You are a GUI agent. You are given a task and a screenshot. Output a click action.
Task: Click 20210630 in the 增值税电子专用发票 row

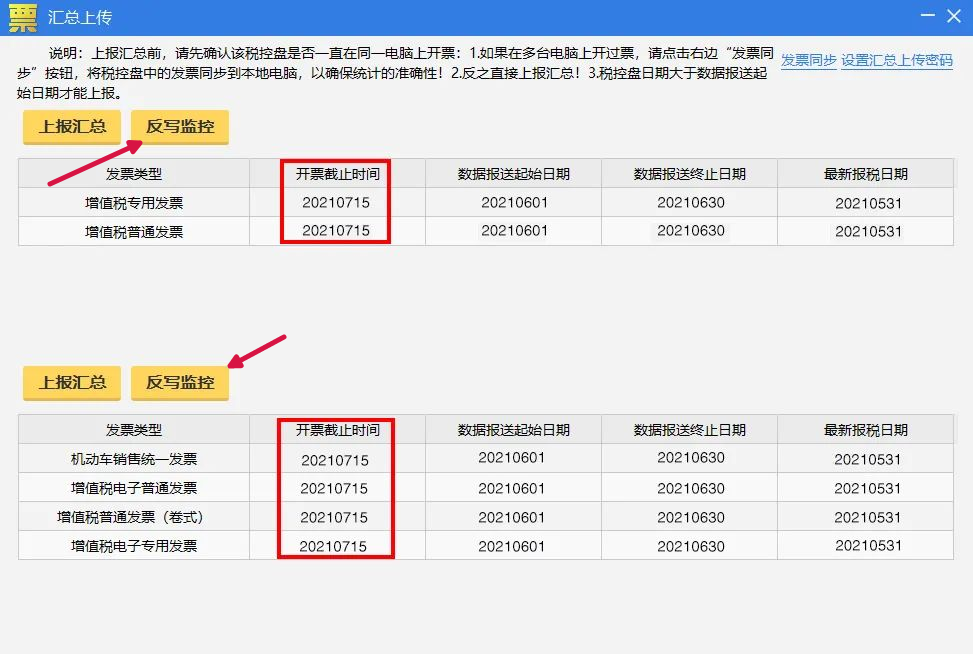[691, 546]
